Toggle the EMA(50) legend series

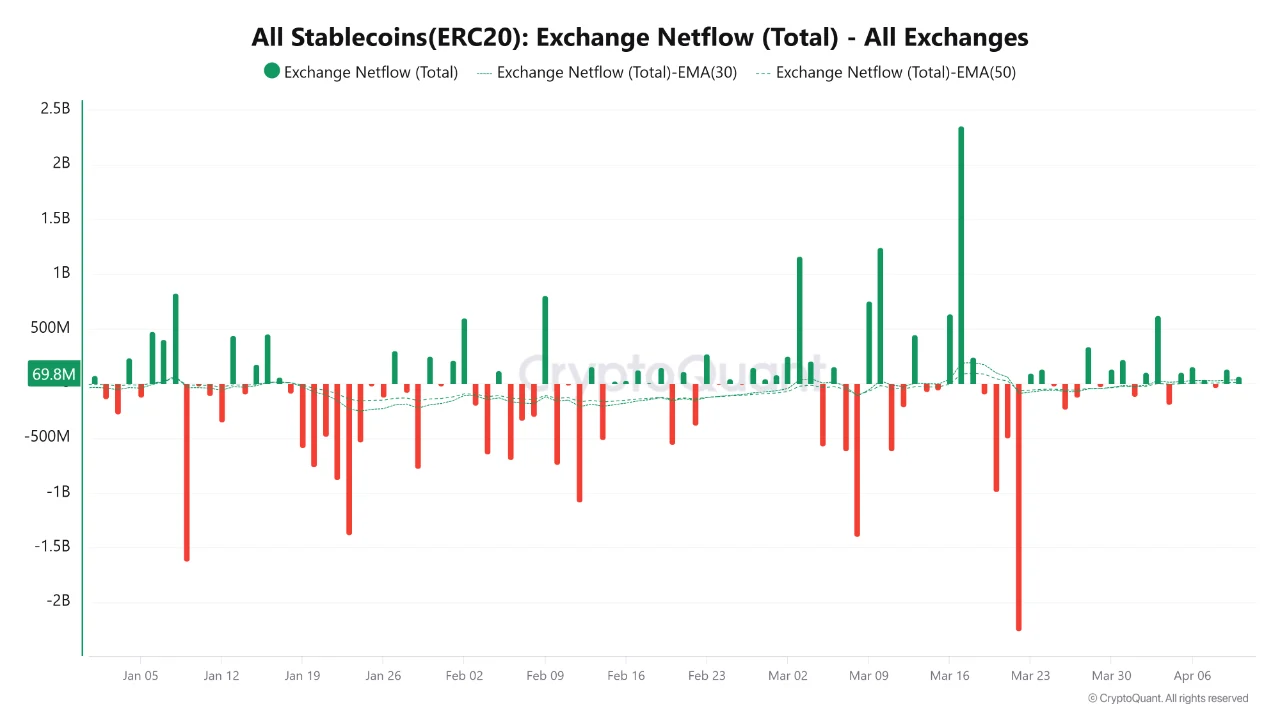895,72
